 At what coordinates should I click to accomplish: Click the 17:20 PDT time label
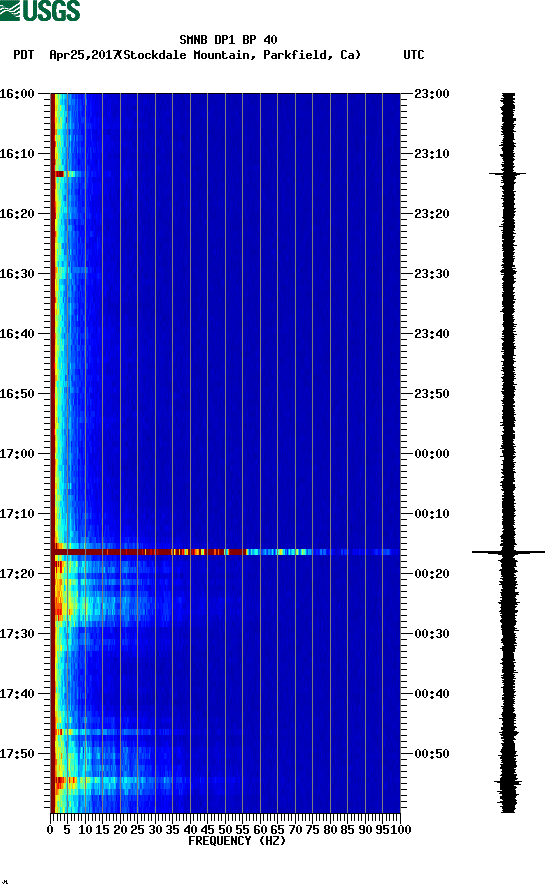[x=17, y=574]
